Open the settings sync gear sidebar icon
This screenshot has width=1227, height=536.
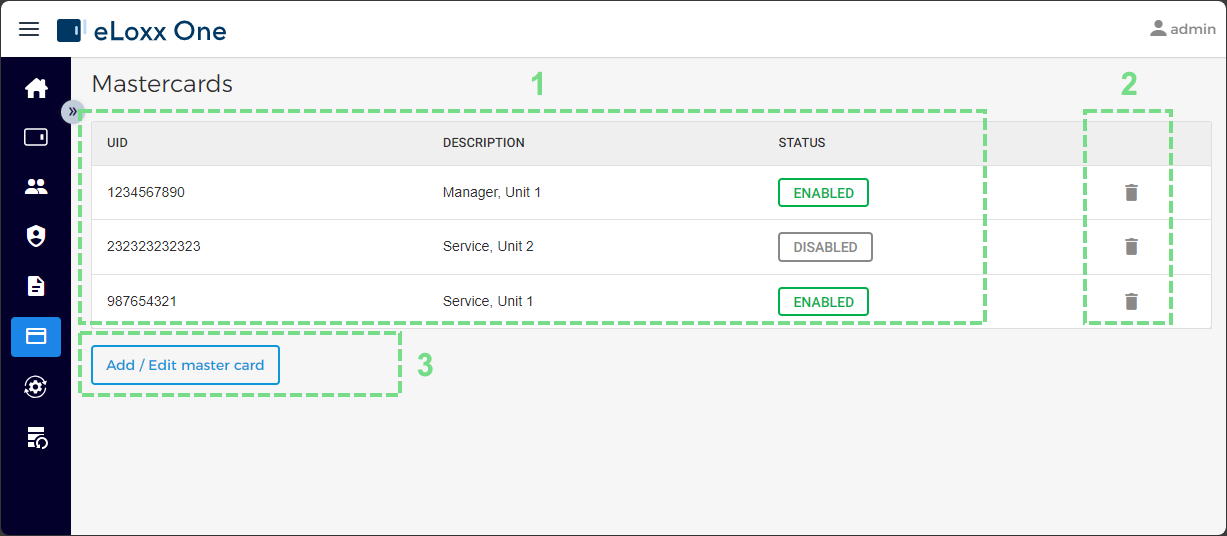click(x=36, y=387)
